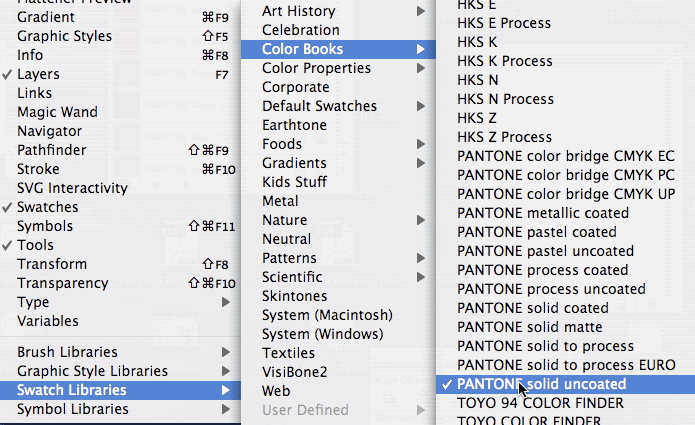Choose PANTONE pastel uncoated book

tap(566, 251)
